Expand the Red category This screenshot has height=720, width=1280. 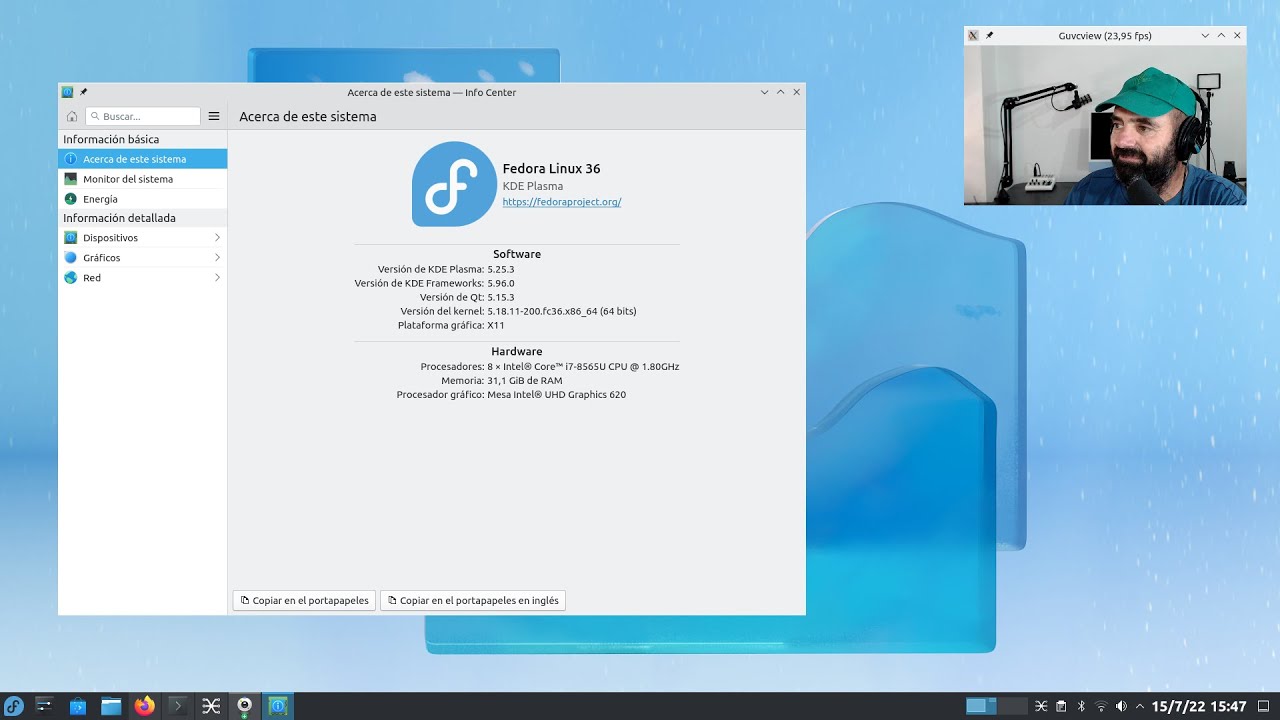[143, 278]
